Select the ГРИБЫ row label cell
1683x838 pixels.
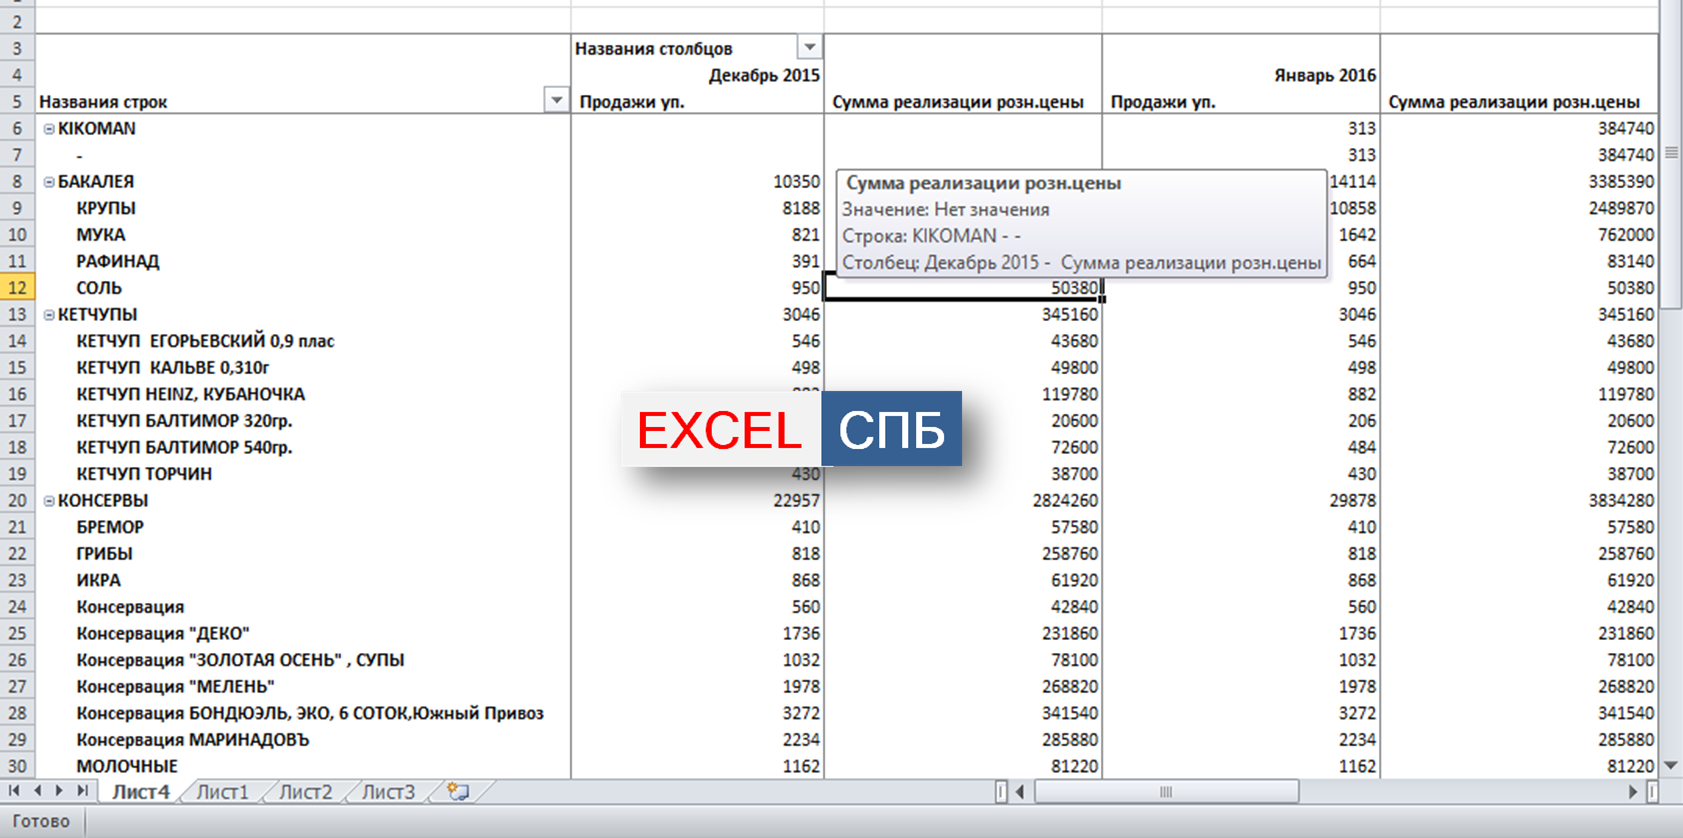coord(104,554)
